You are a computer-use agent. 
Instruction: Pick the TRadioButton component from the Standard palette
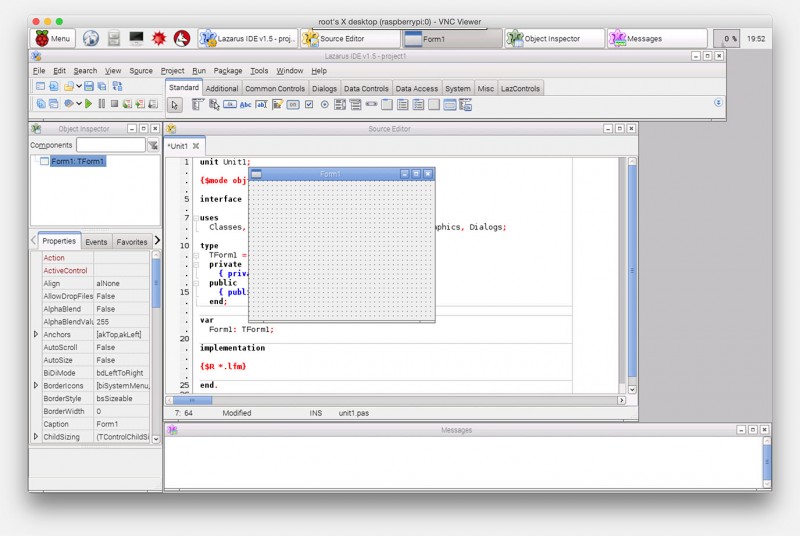[325, 104]
